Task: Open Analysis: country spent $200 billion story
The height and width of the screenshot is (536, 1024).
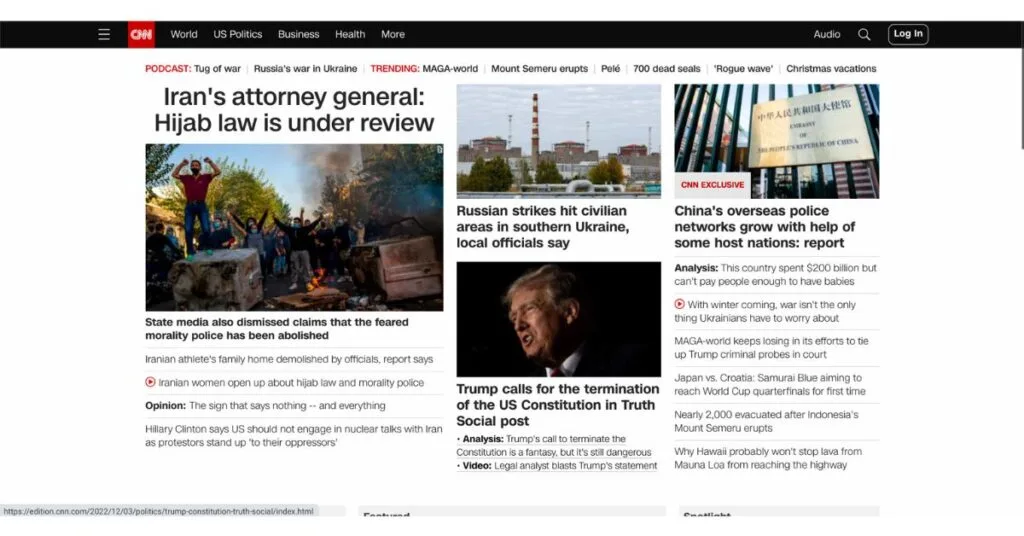Action: (x=775, y=274)
